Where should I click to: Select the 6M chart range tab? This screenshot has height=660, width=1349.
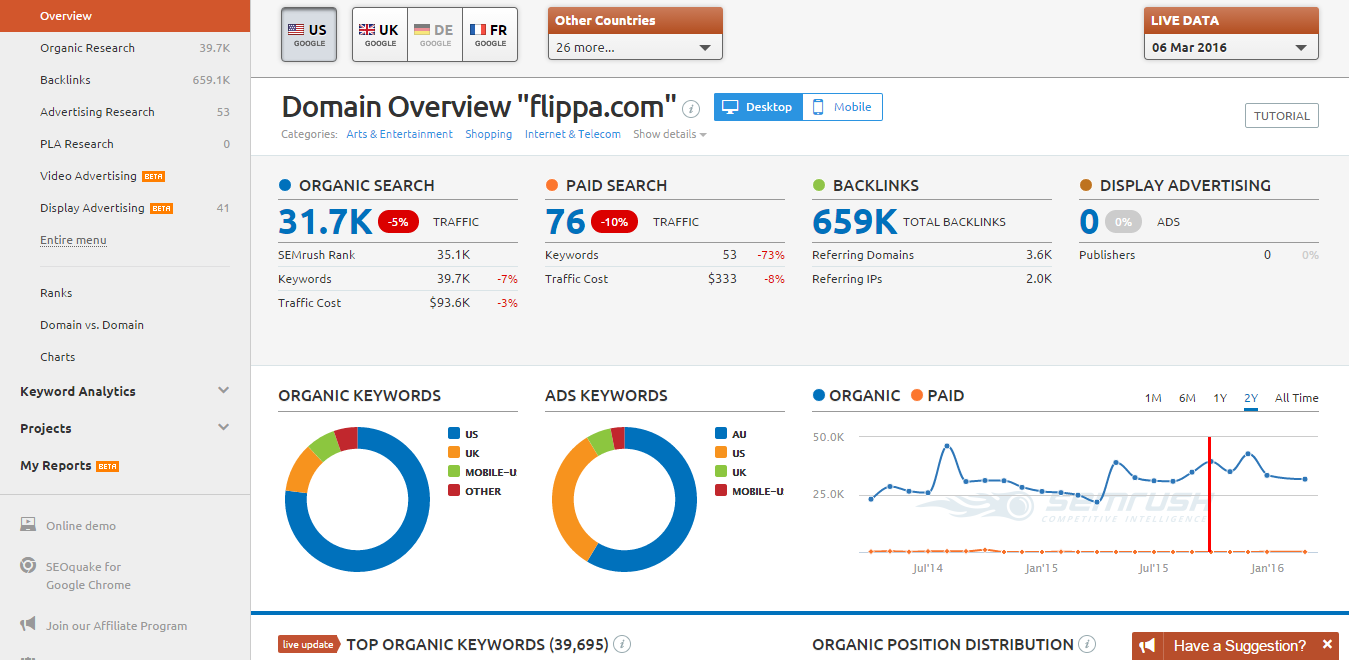click(x=1187, y=398)
